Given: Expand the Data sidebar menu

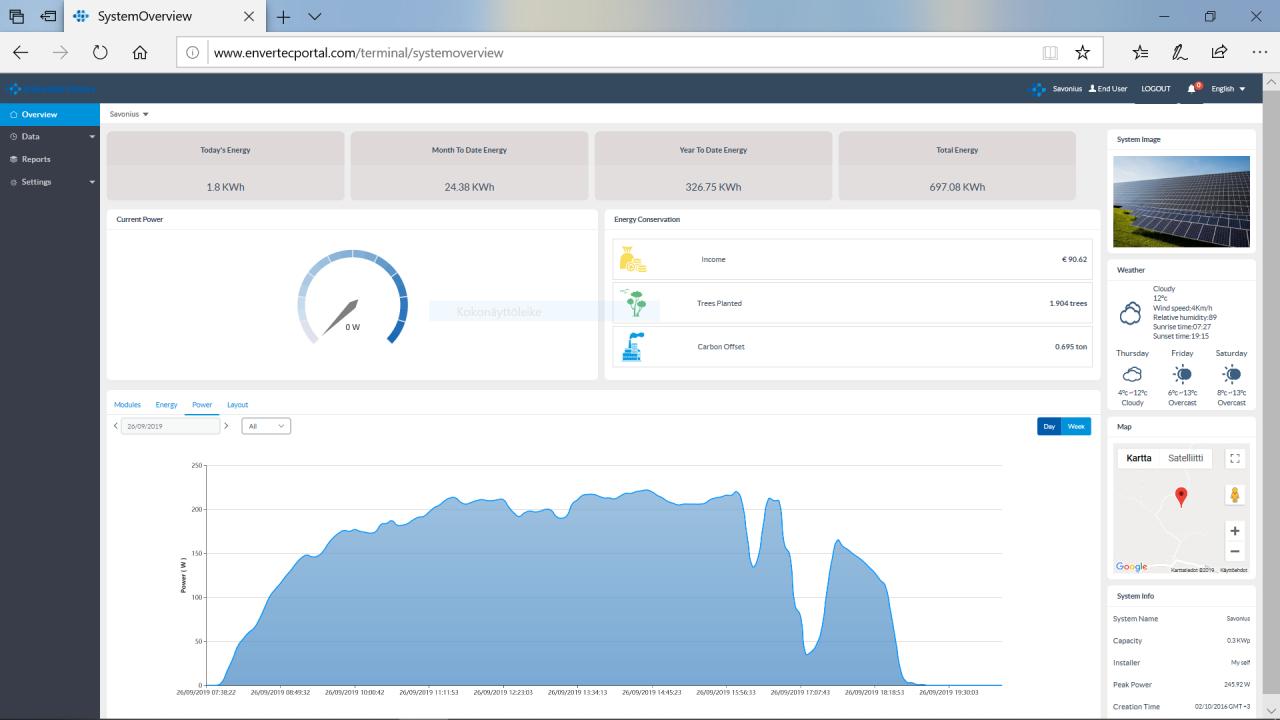Looking at the screenshot, I should (50, 136).
